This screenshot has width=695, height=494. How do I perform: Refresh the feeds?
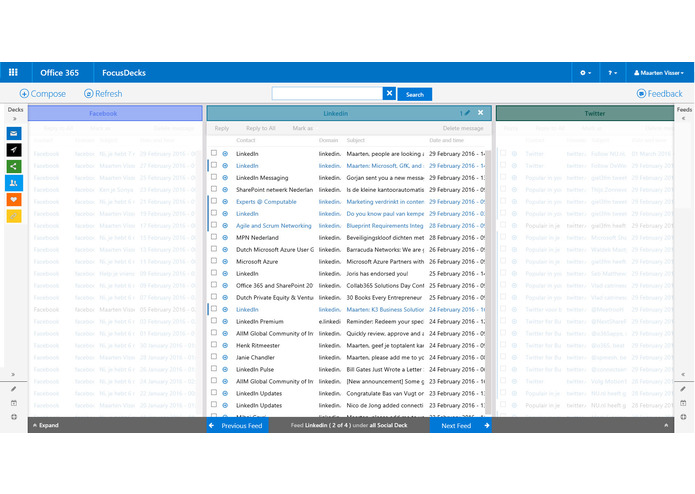pyautogui.click(x=103, y=93)
